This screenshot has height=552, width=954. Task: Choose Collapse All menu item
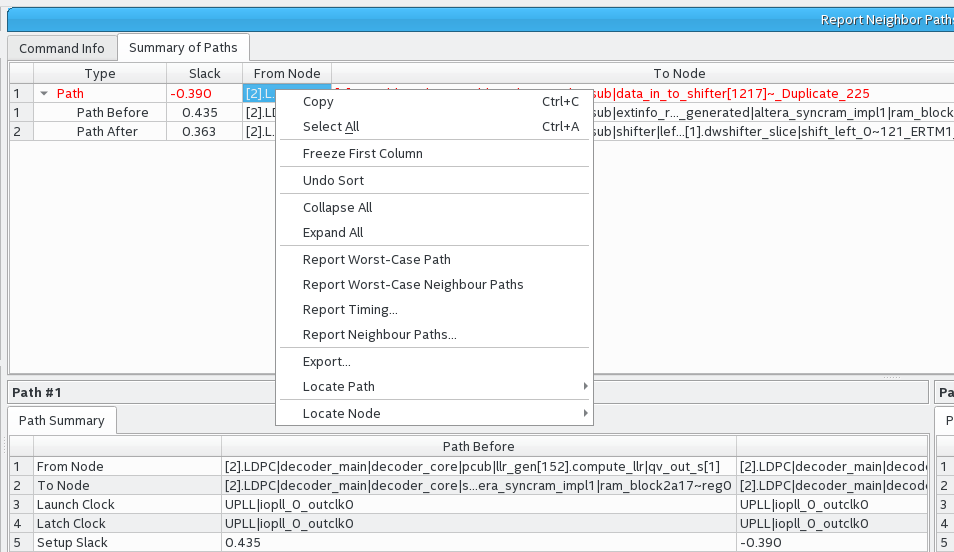pos(337,208)
